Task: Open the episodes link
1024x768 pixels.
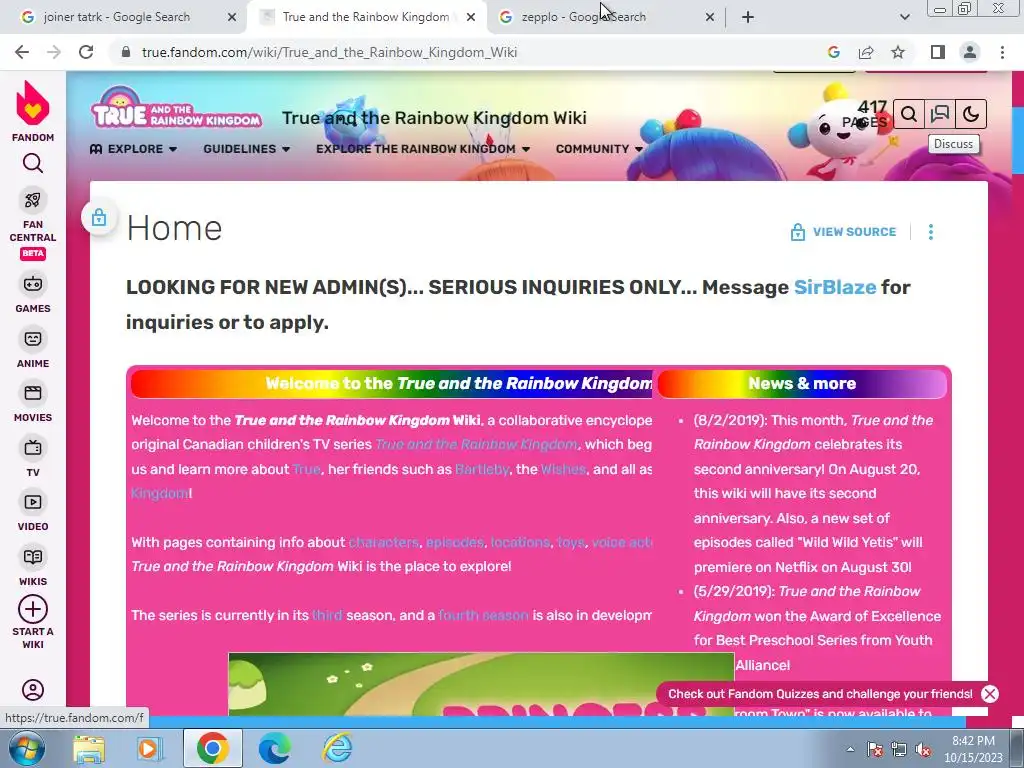Action: [455, 542]
